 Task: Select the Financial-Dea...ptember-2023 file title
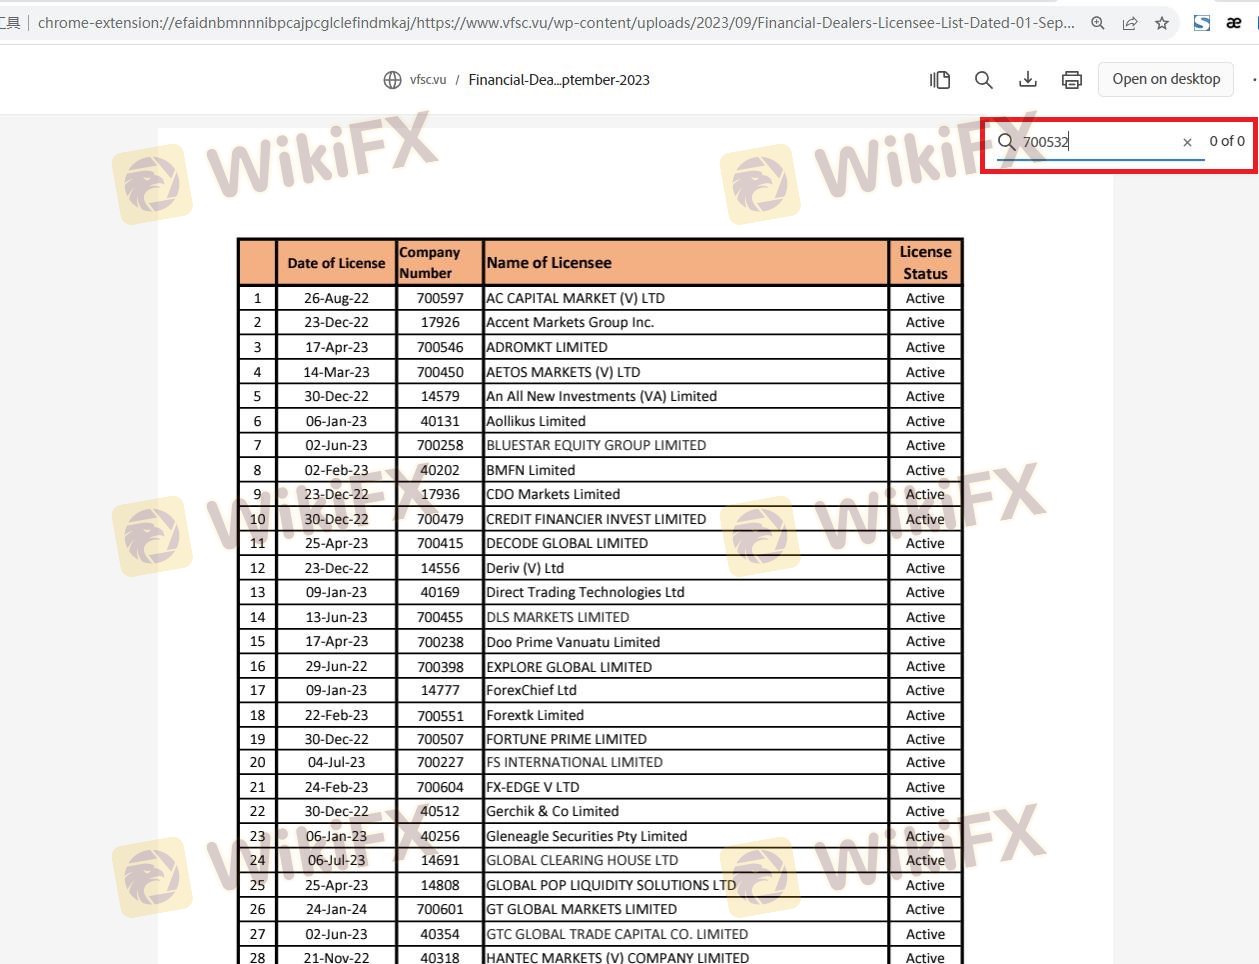[x=559, y=80]
